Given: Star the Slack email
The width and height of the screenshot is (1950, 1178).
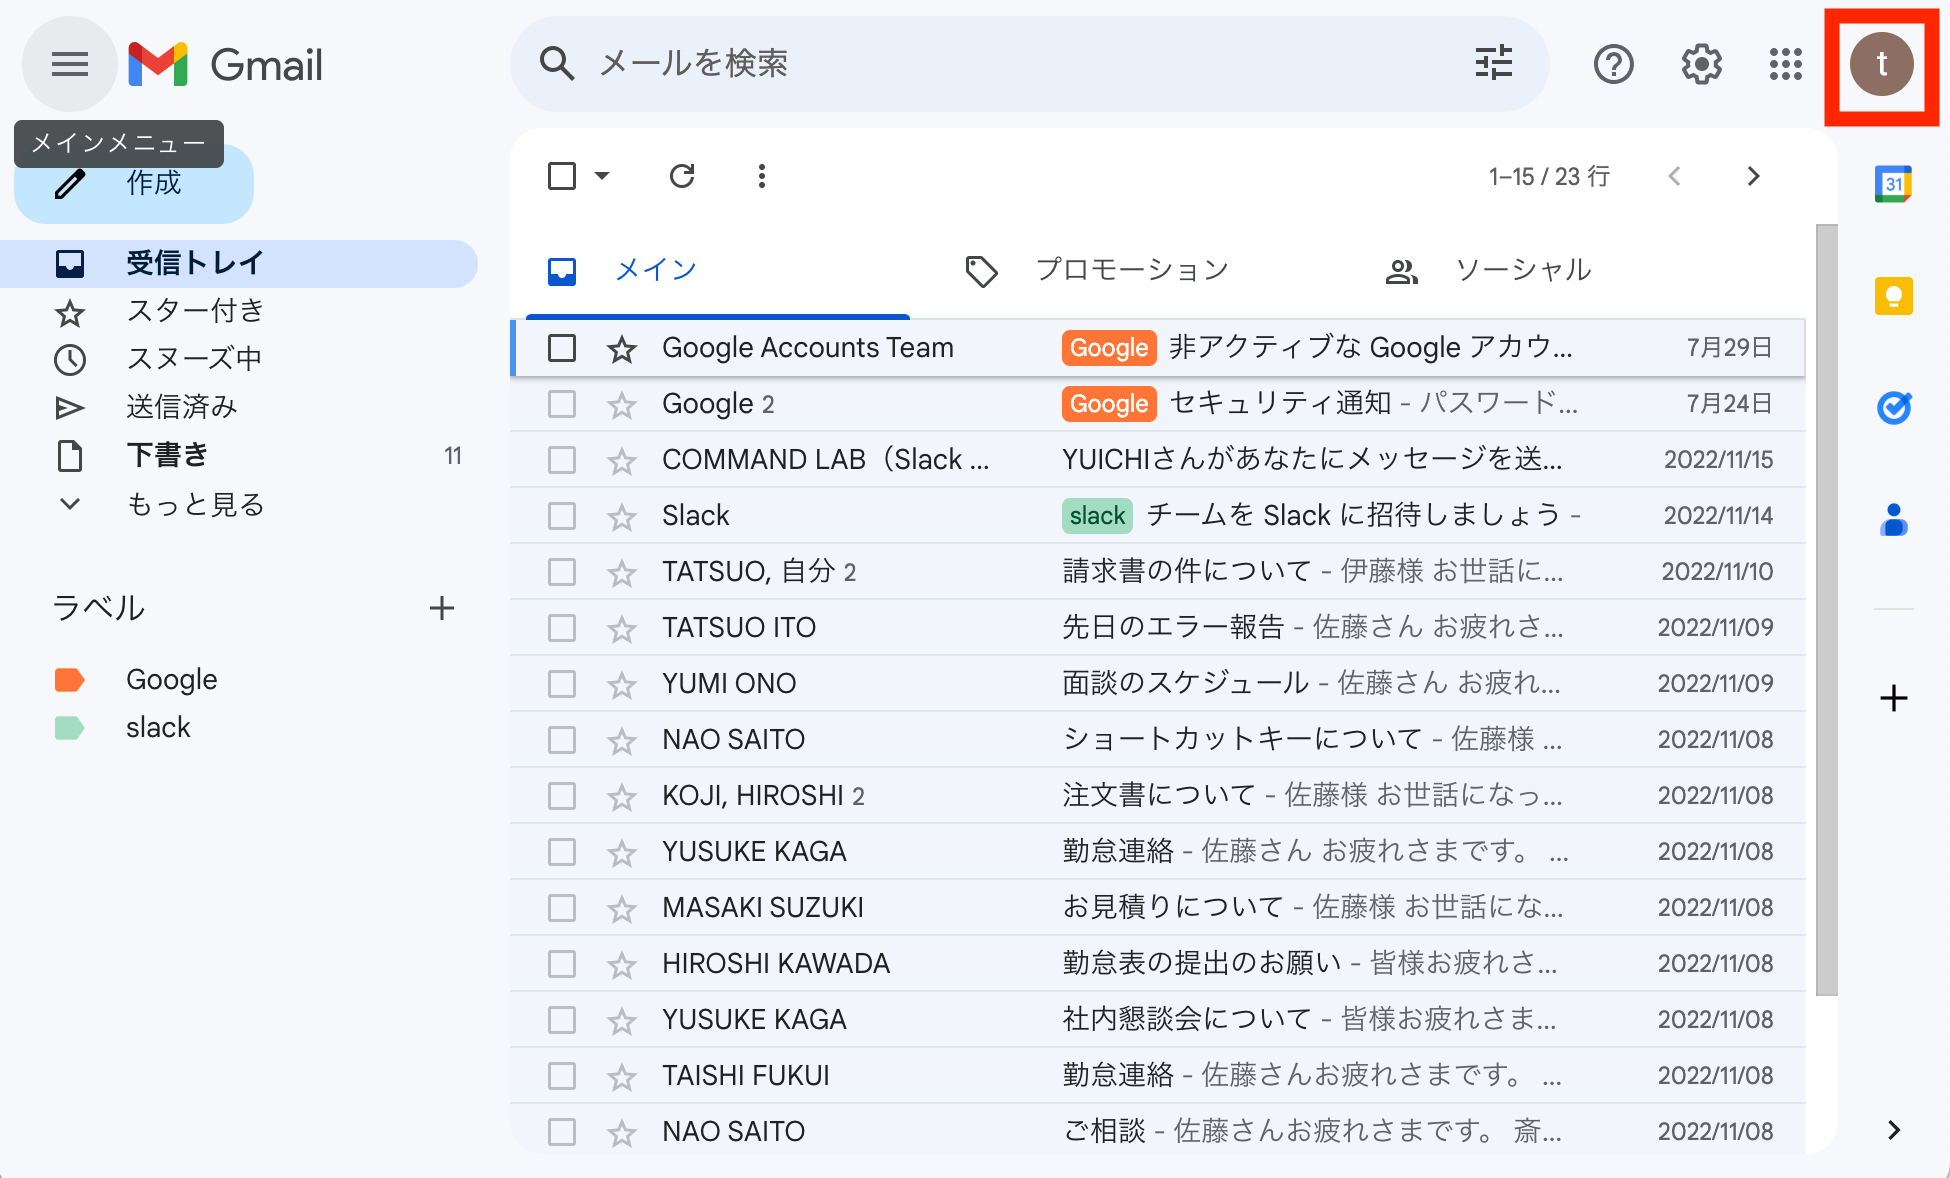Looking at the screenshot, I should pos(622,517).
